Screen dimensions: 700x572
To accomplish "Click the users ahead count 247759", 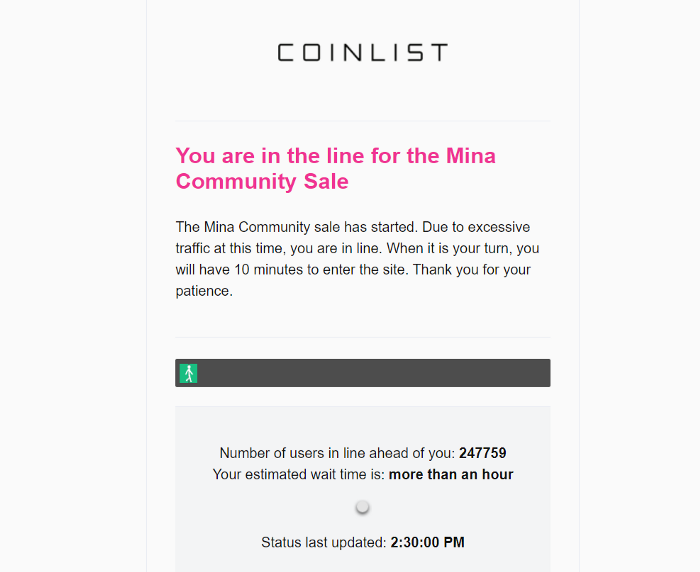I will pyautogui.click(x=483, y=453).
